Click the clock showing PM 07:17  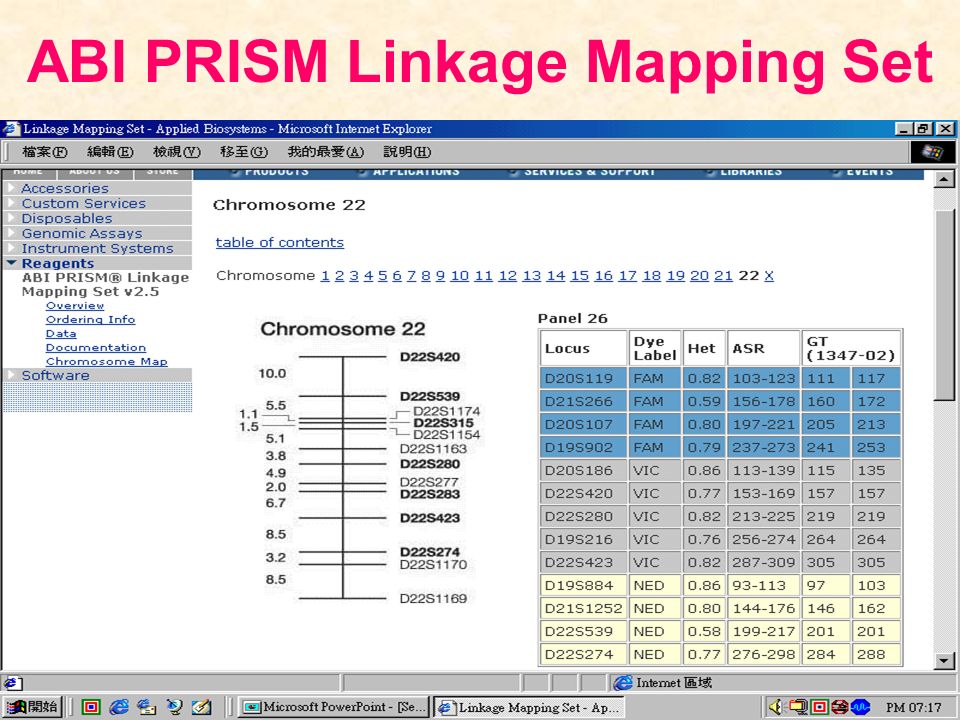[913, 707]
